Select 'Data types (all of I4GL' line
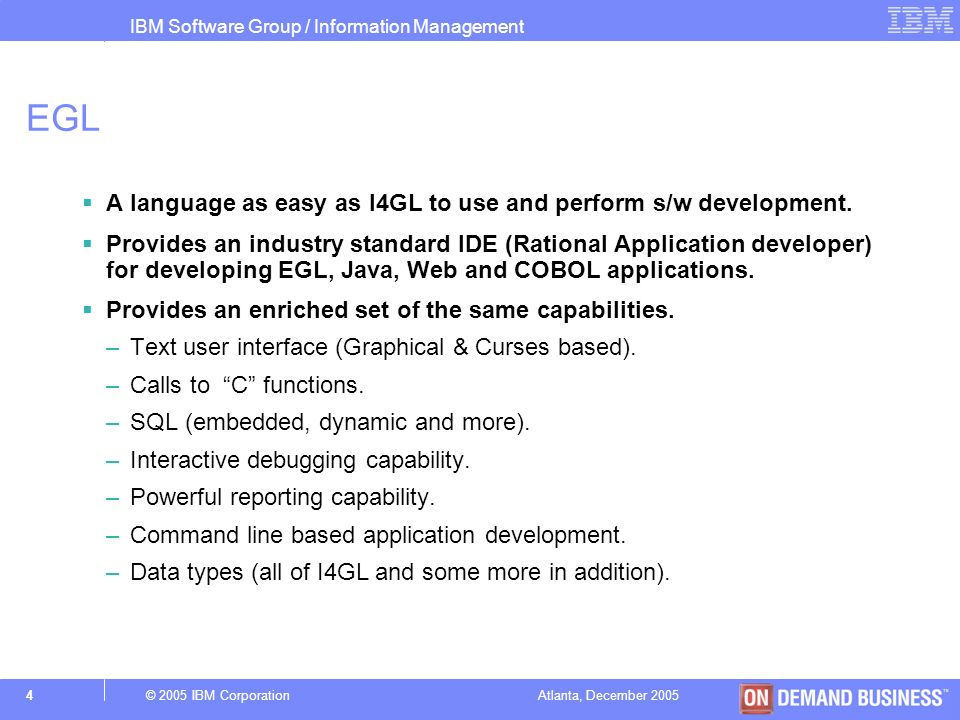The width and height of the screenshot is (960, 720). (400, 572)
